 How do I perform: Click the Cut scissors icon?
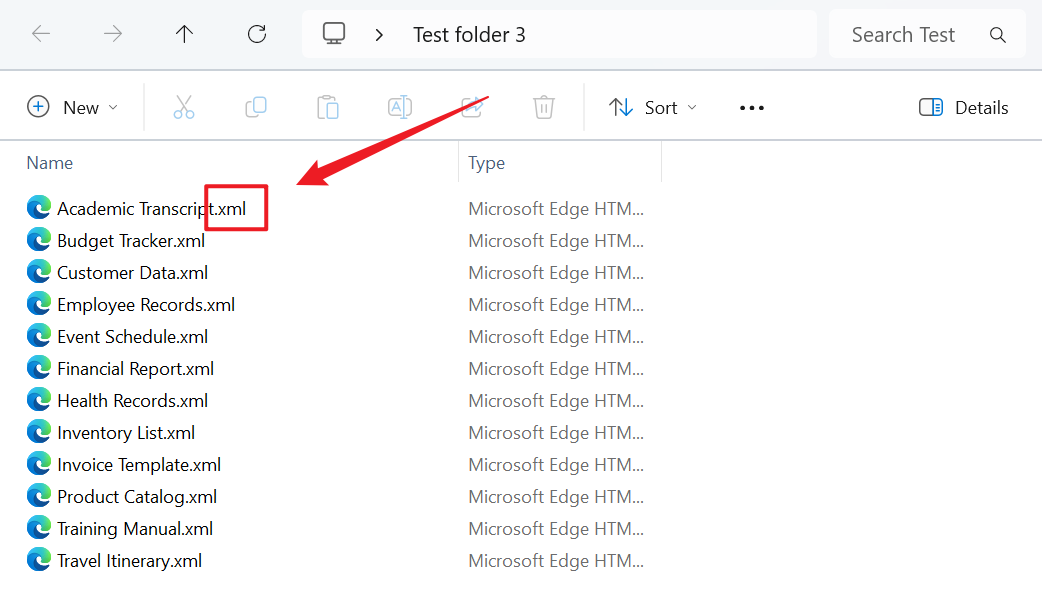pos(184,107)
